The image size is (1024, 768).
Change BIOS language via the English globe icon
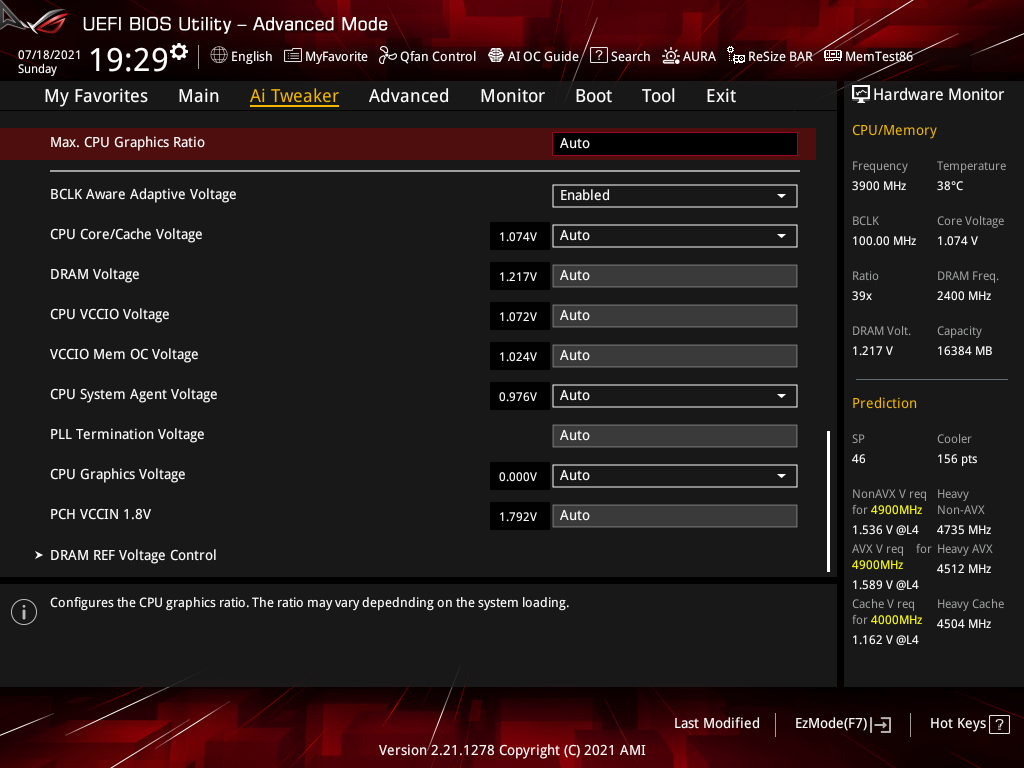[x=241, y=56]
